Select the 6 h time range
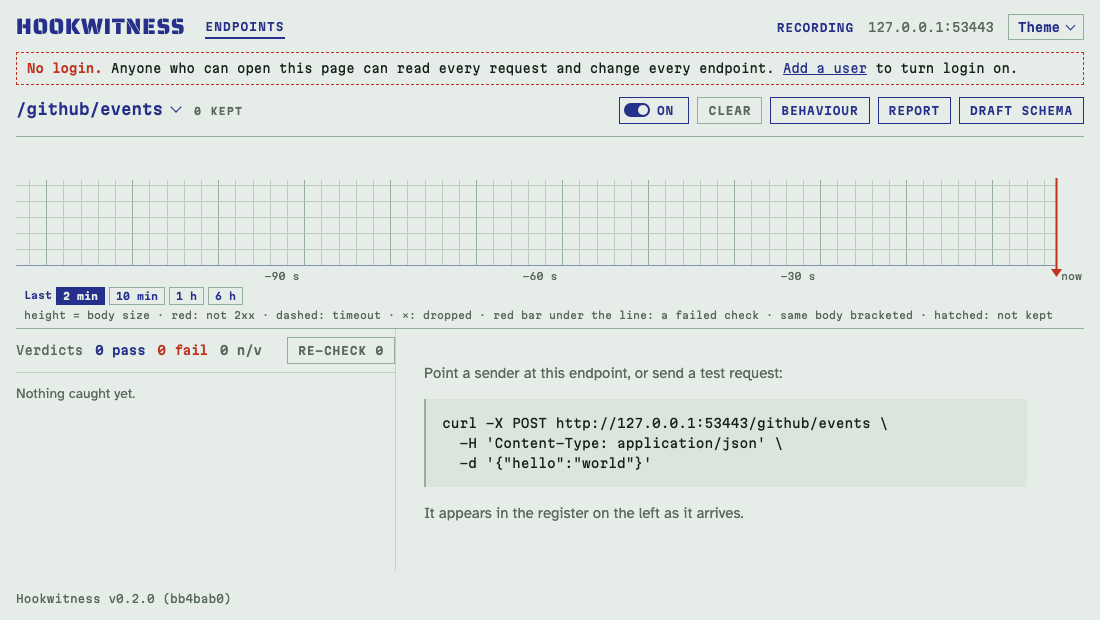This screenshot has width=1100, height=620. pos(225,296)
